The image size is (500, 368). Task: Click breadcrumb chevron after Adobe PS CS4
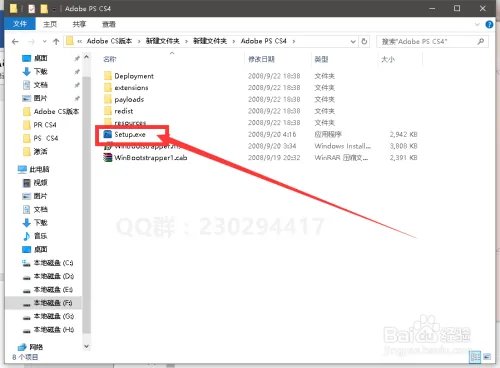294,41
